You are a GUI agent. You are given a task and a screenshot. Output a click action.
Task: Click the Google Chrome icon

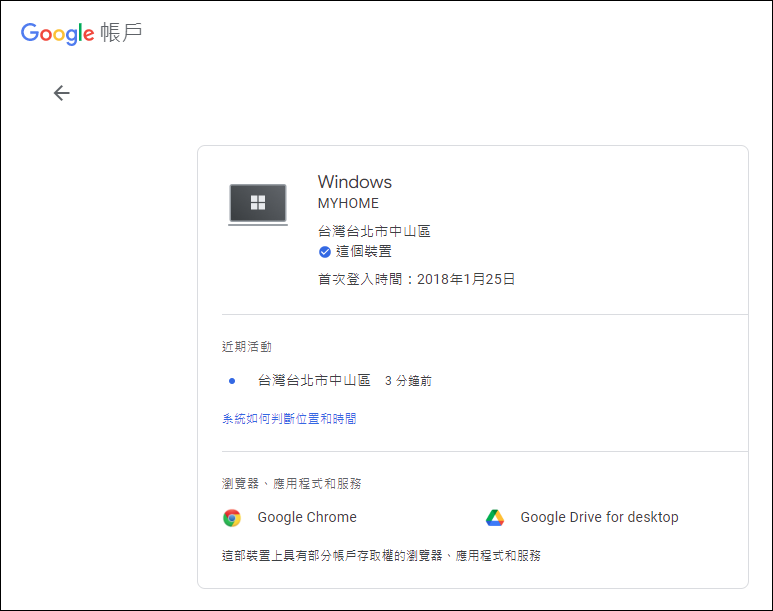tap(232, 518)
